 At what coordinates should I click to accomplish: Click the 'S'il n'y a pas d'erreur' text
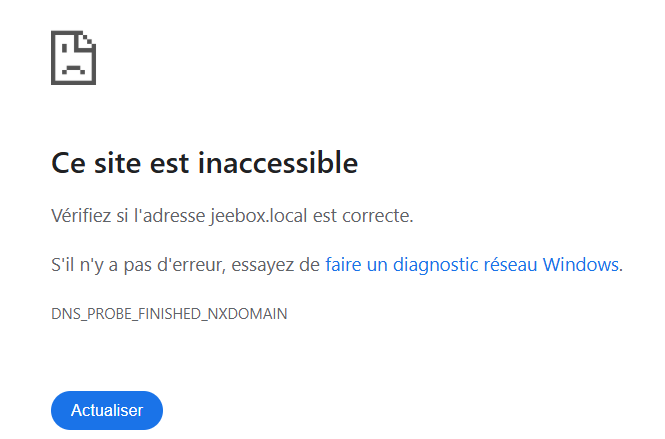click(x=127, y=265)
